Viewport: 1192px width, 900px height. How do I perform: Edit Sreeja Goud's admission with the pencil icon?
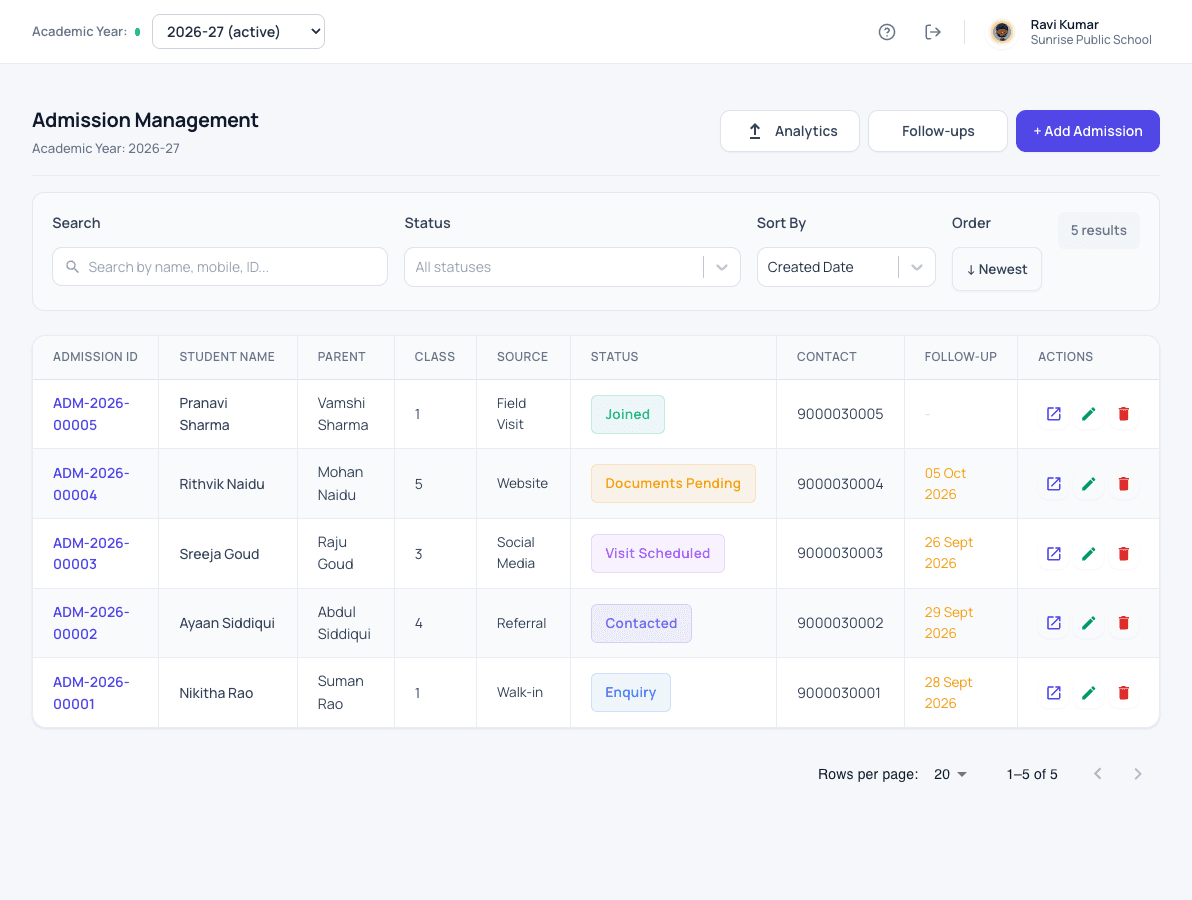[x=1089, y=554]
